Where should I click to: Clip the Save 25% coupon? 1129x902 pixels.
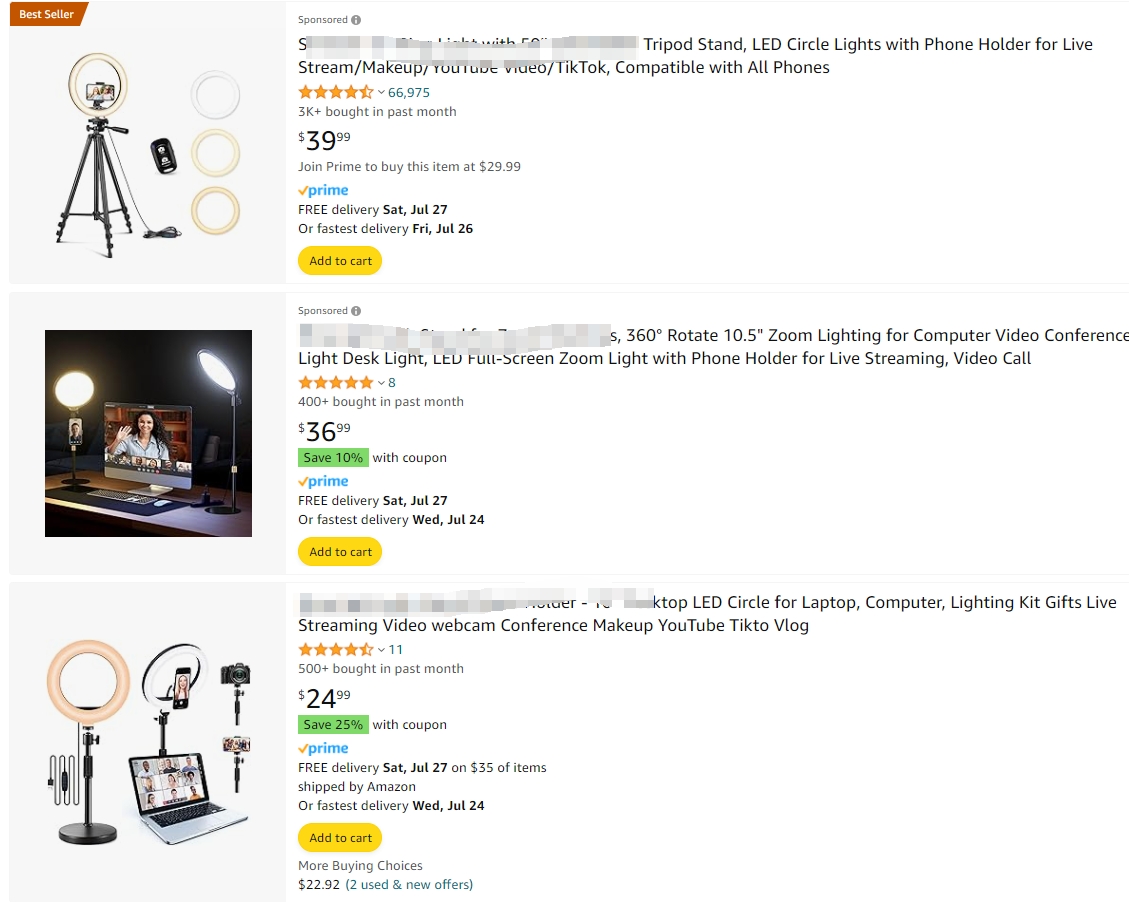click(333, 725)
